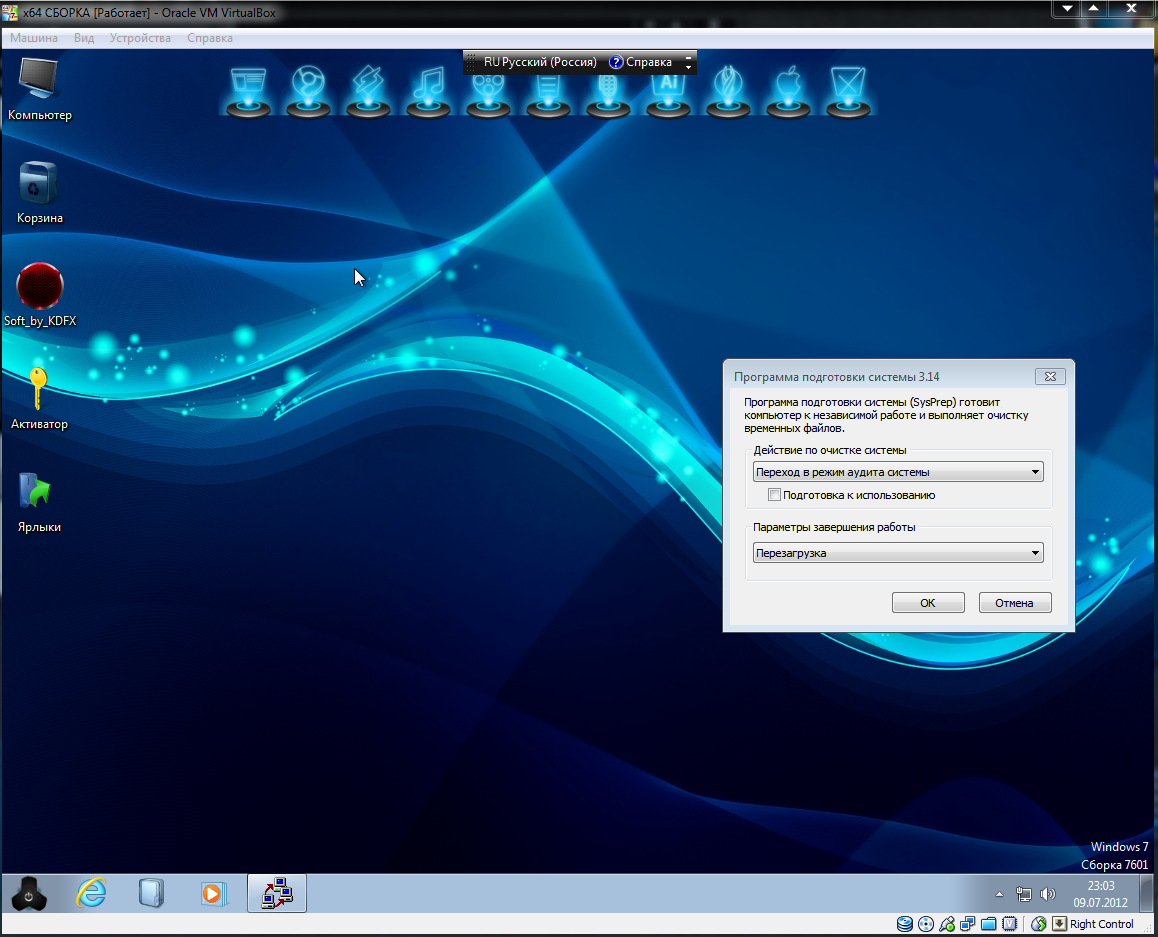This screenshot has width=1158, height=937.
Task: Open the Start menu orb
Action: [x=29, y=893]
